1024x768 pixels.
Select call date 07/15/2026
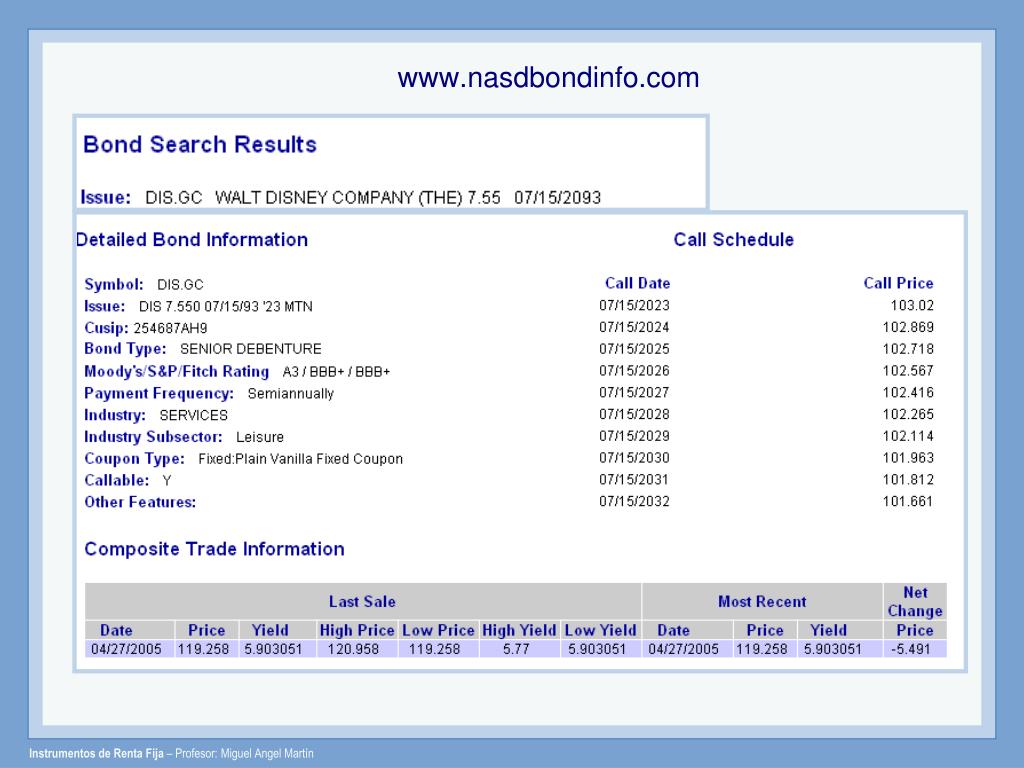[x=634, y=370]
